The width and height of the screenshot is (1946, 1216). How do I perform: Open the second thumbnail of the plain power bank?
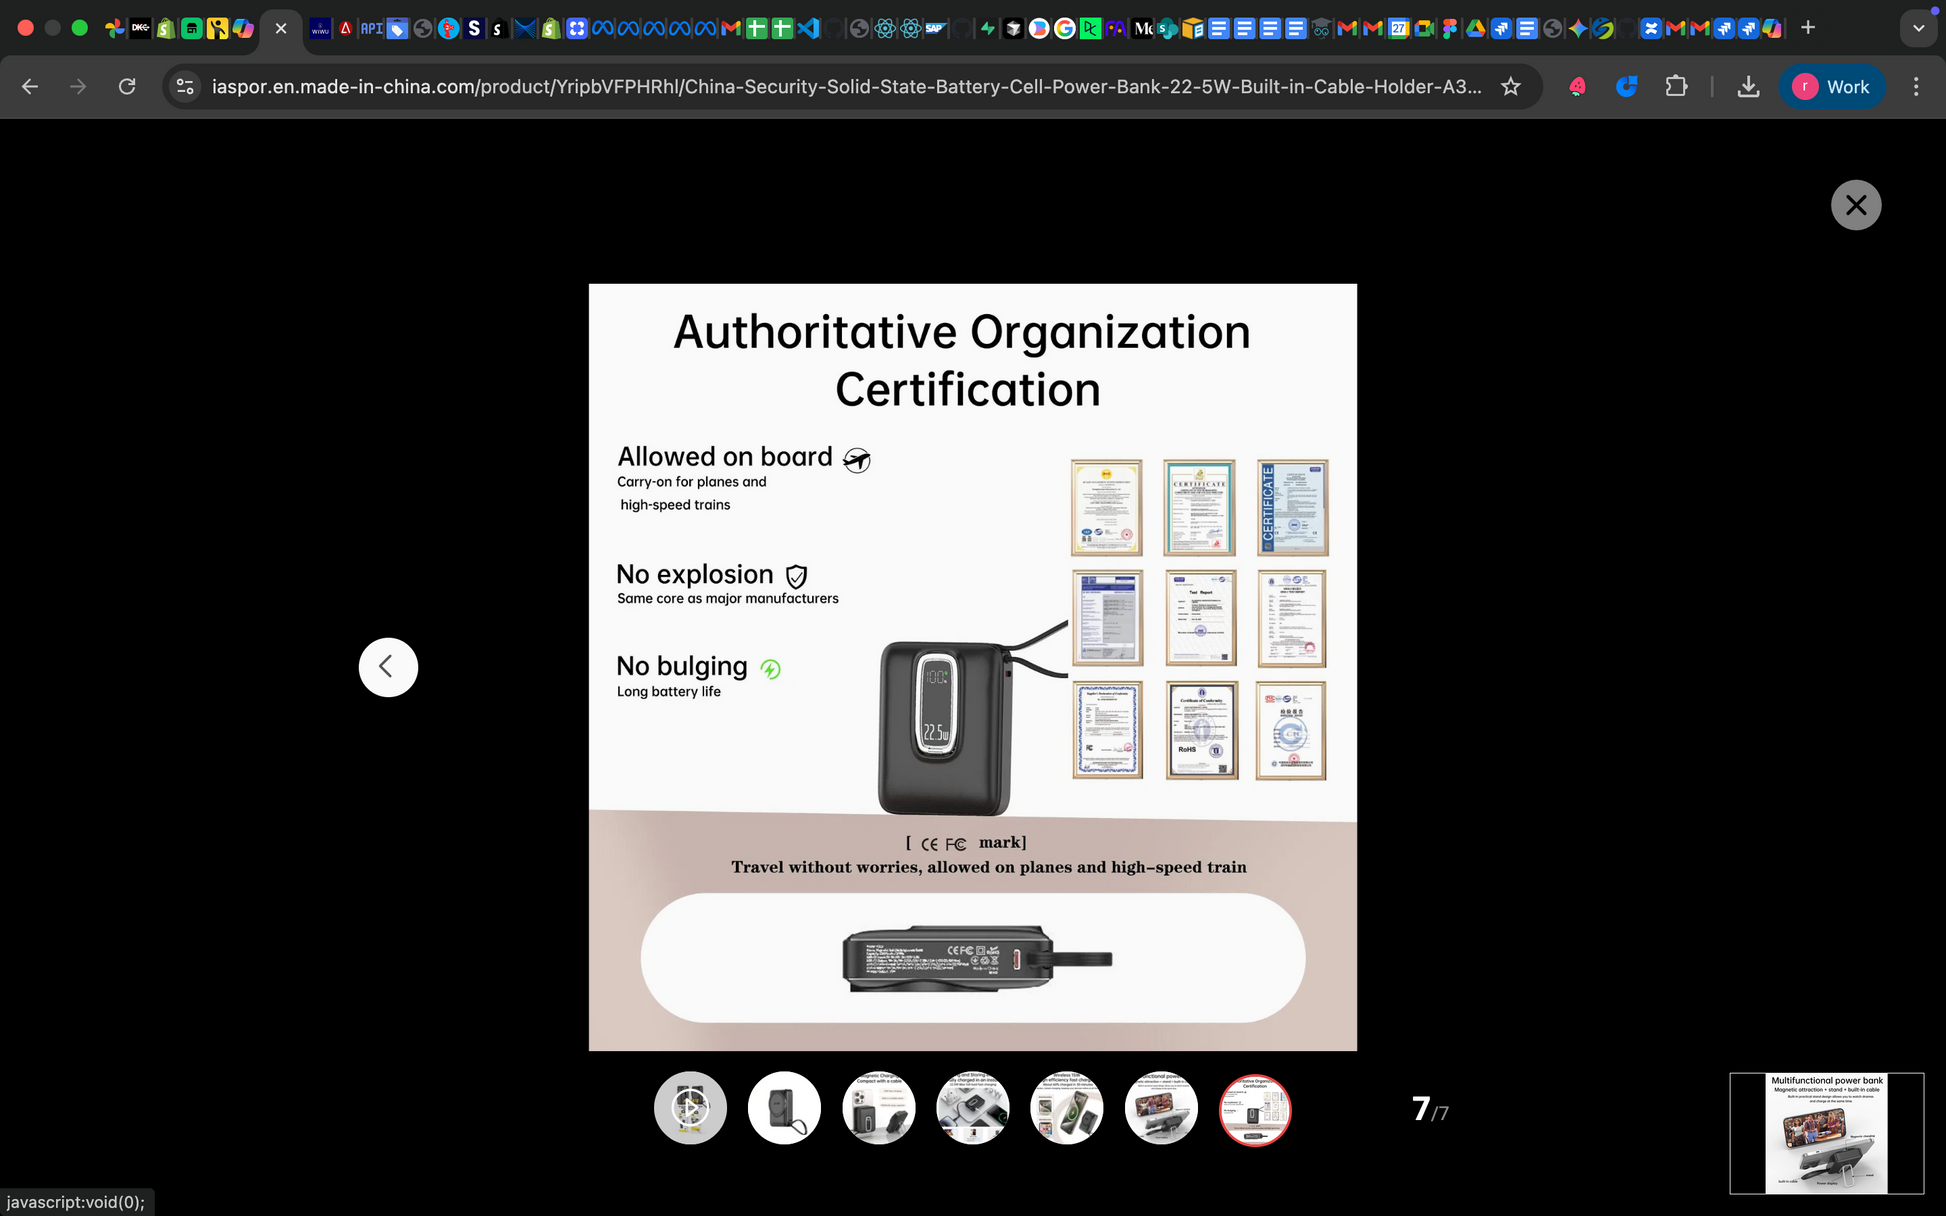click(784, 1108)
